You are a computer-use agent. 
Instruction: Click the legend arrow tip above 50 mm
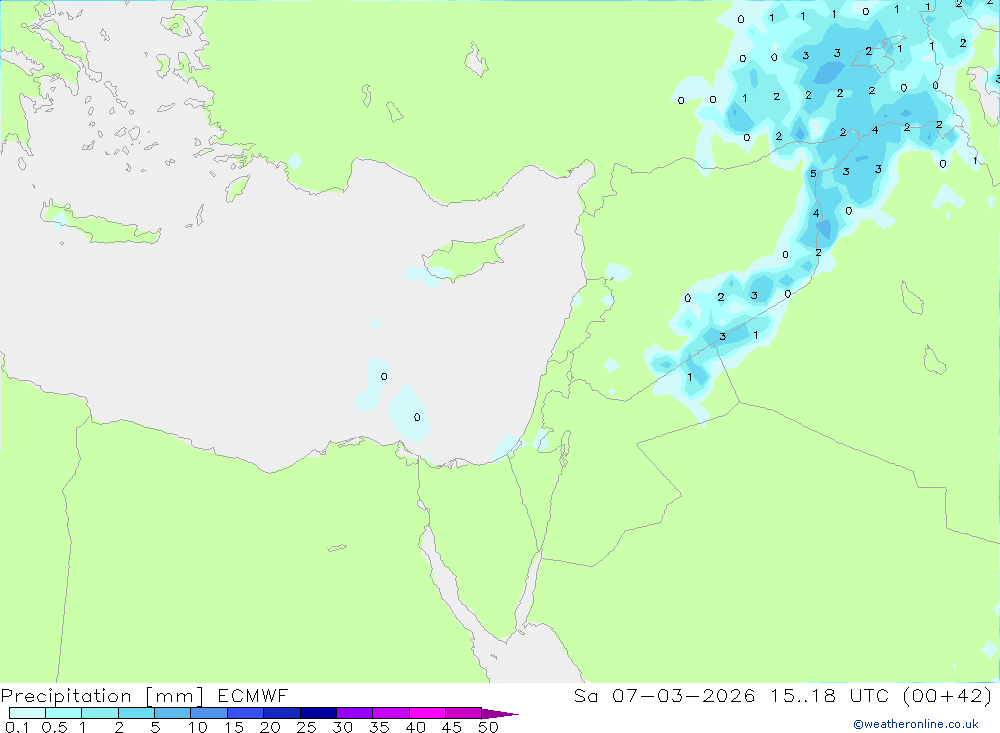500,713
